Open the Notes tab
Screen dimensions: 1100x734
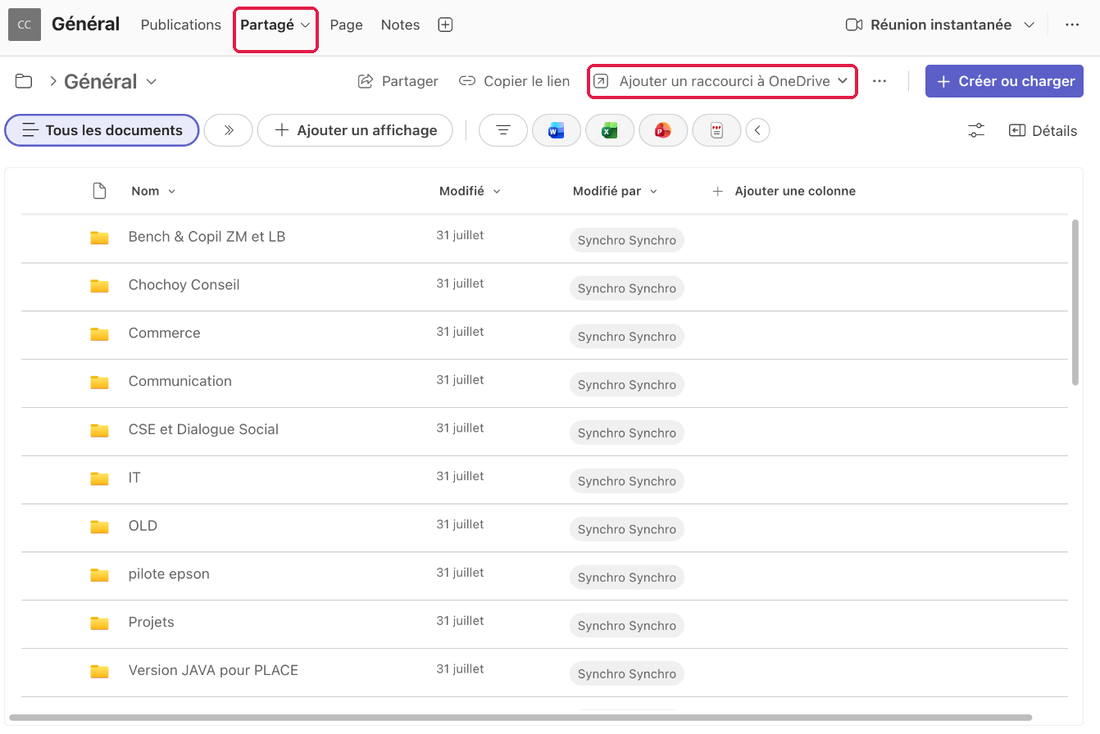(400, 25)
